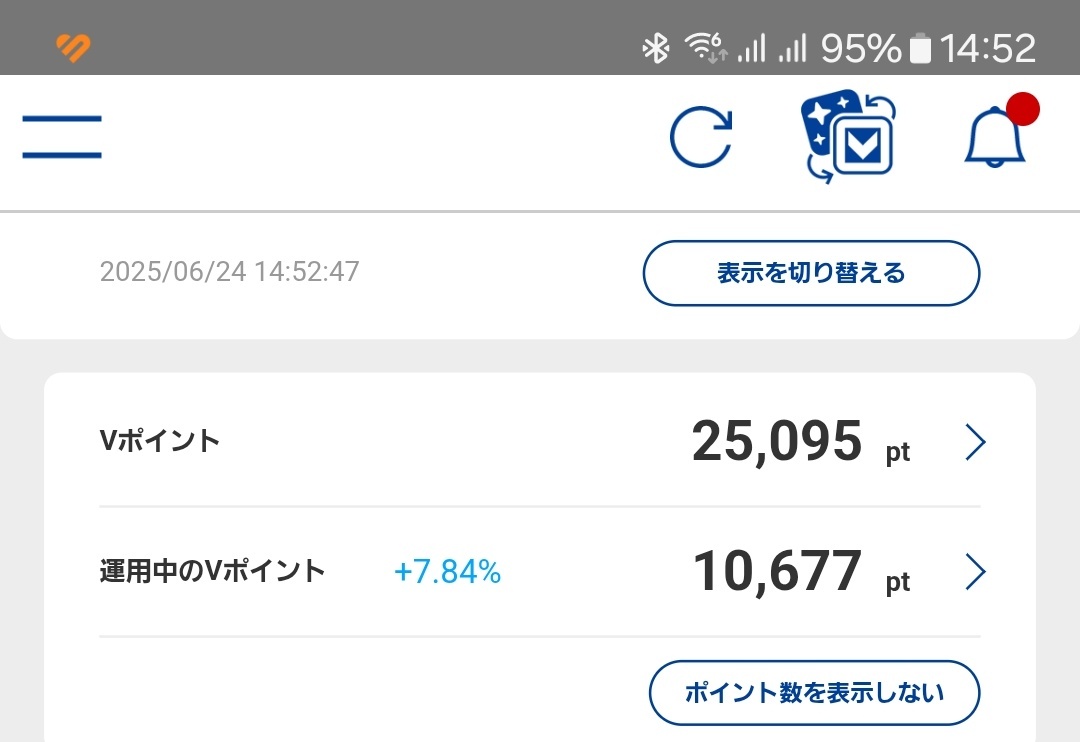Tap the red notification badge dot
This screenshot has height=742, width=1080.
point(1023,109)
